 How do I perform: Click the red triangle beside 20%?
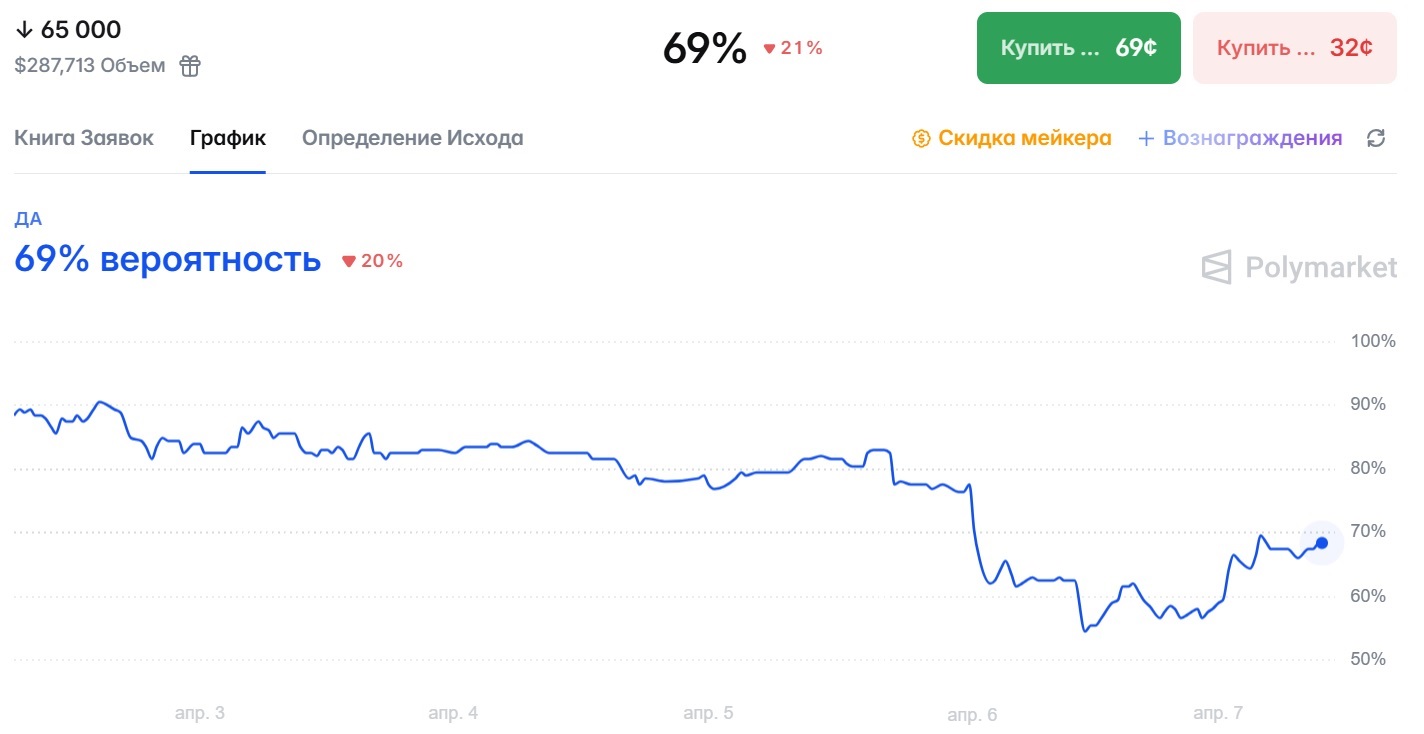click(x=349, y=261)
